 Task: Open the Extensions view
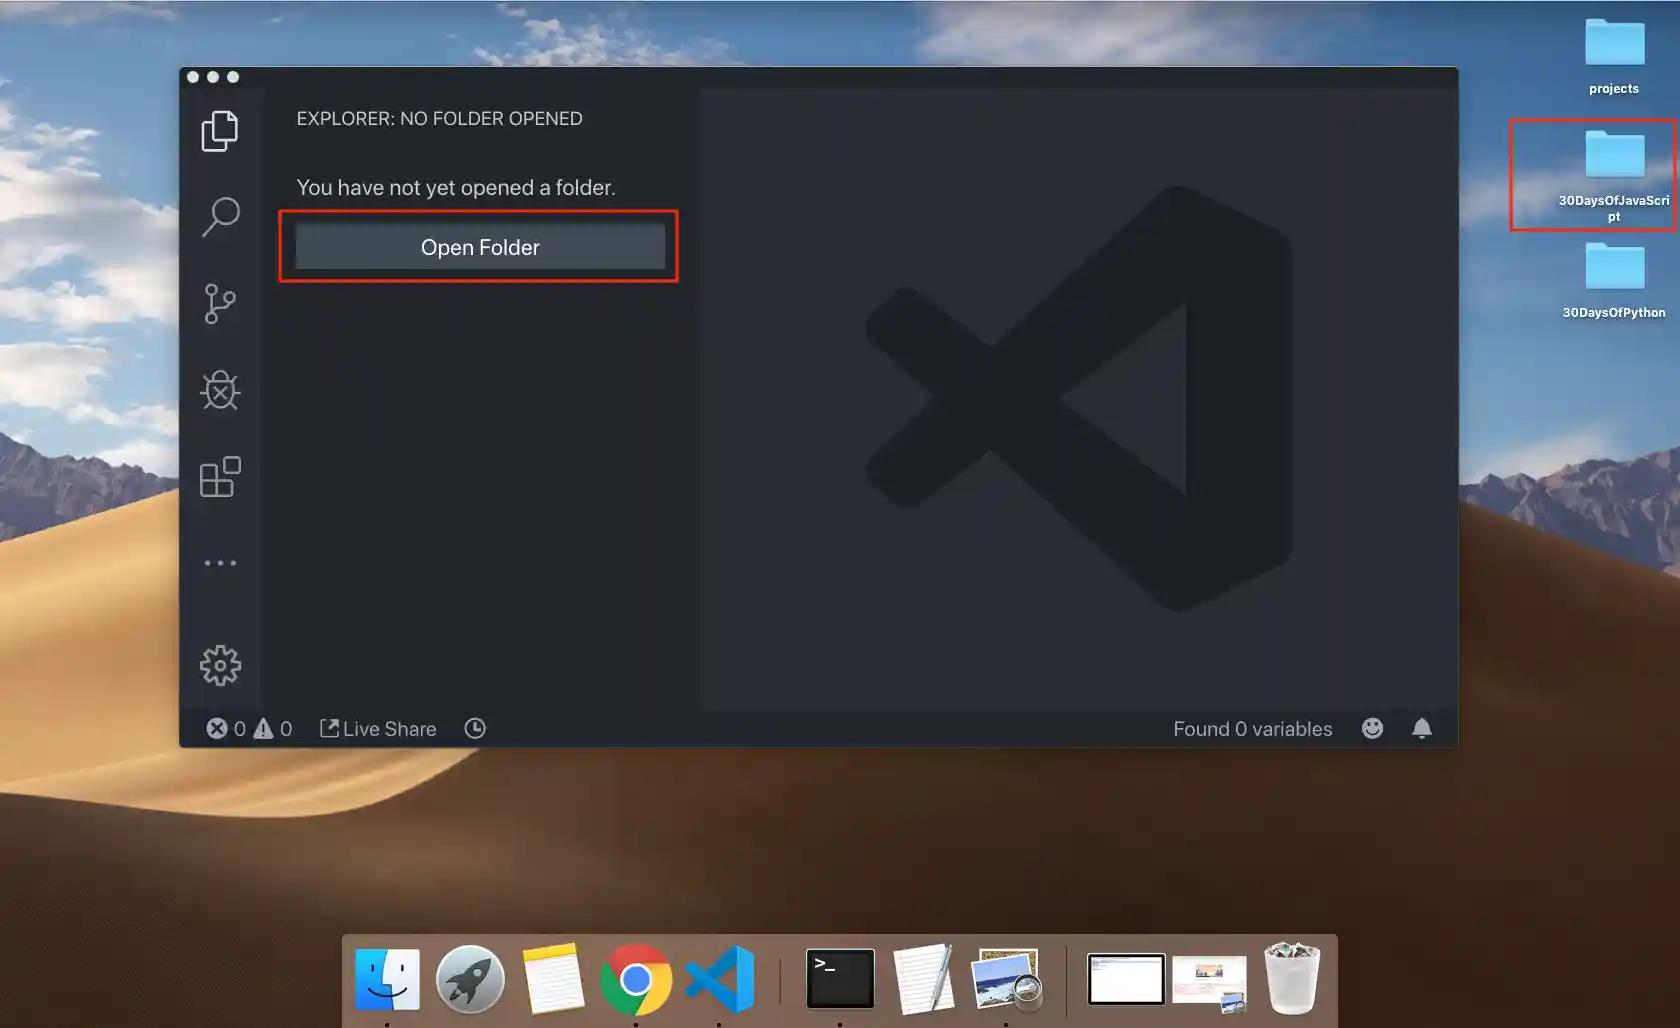[220, 477]
